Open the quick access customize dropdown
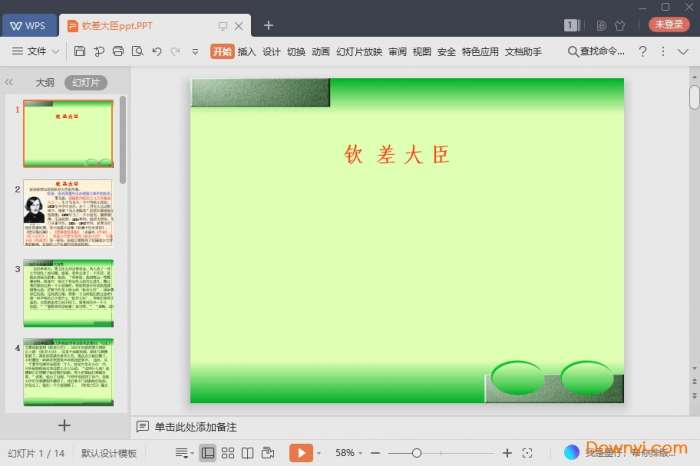Screen dimensions: 700x466 point(195,52)
